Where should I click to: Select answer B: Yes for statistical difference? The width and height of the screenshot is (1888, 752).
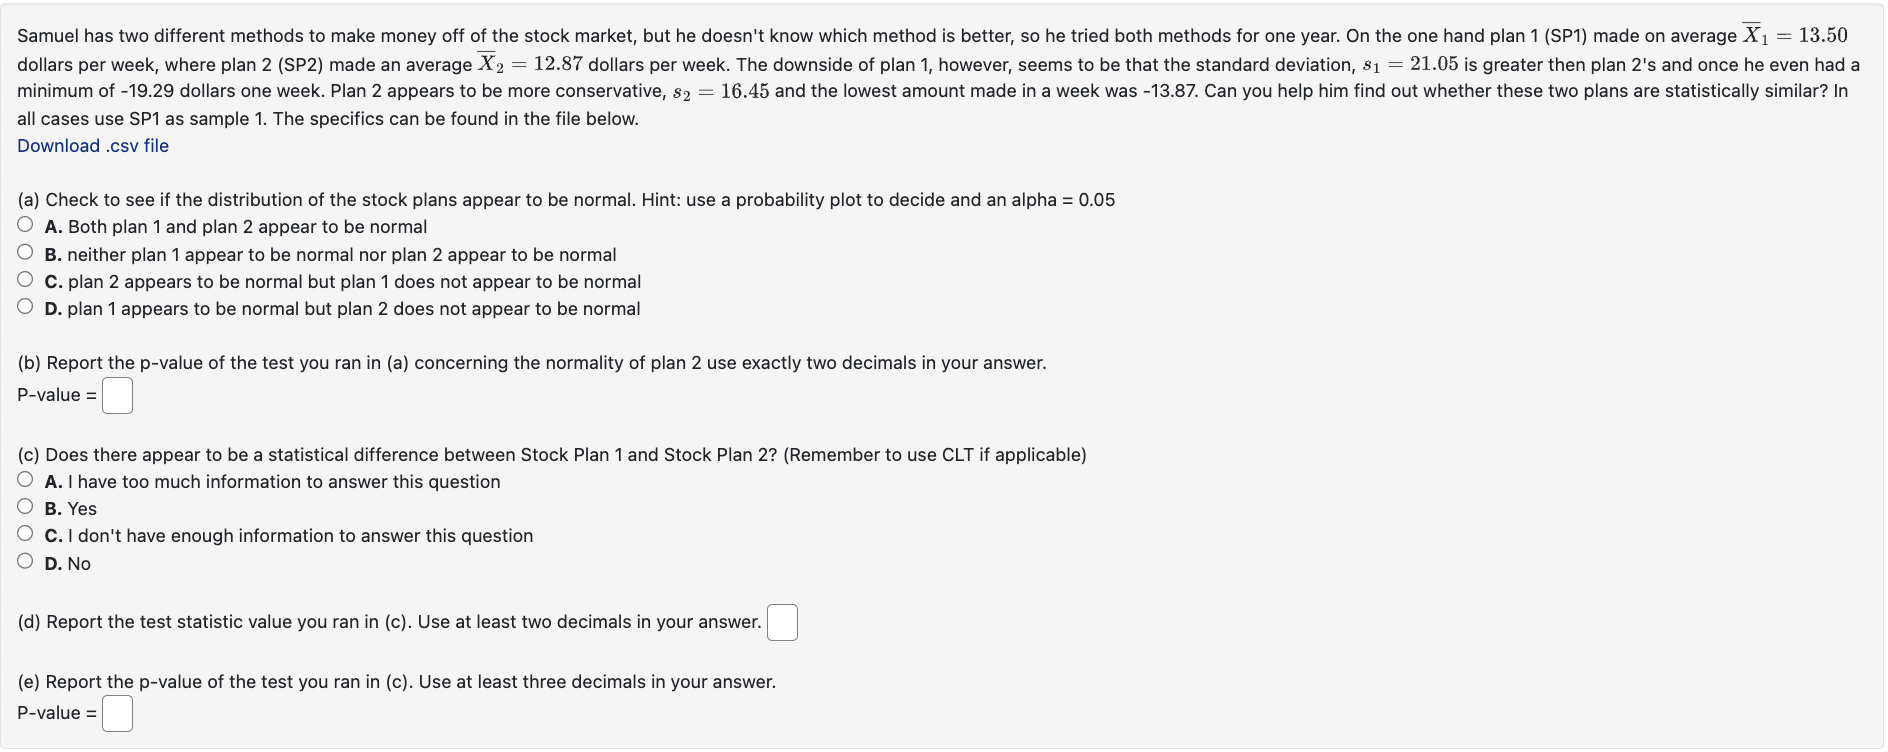[x=25, y=506]
